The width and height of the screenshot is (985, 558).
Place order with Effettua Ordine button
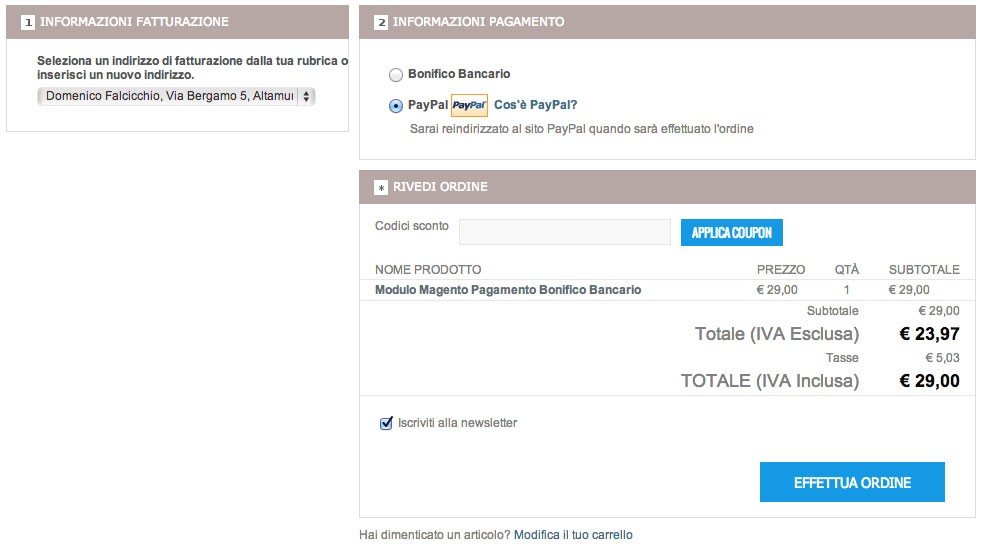coord(852,482)
